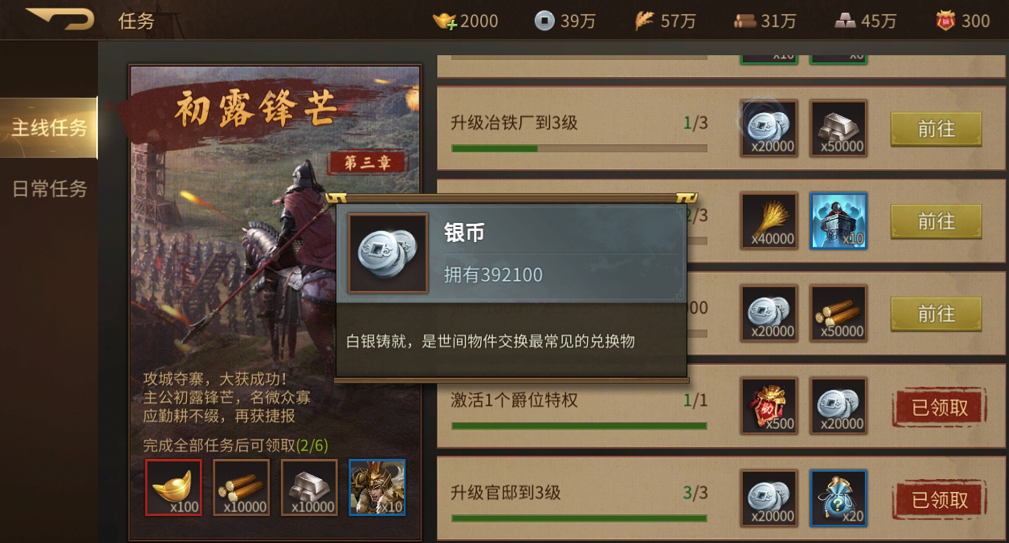The image size is (1009, 543).
Task: Switch to the 主线任务 tab
Action: [49, 128]
